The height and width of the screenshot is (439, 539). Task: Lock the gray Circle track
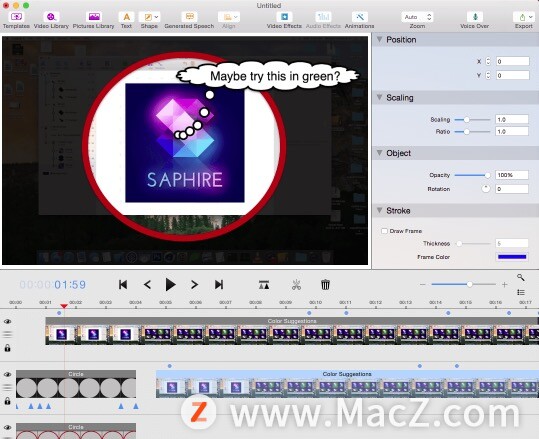coord(7,401)
